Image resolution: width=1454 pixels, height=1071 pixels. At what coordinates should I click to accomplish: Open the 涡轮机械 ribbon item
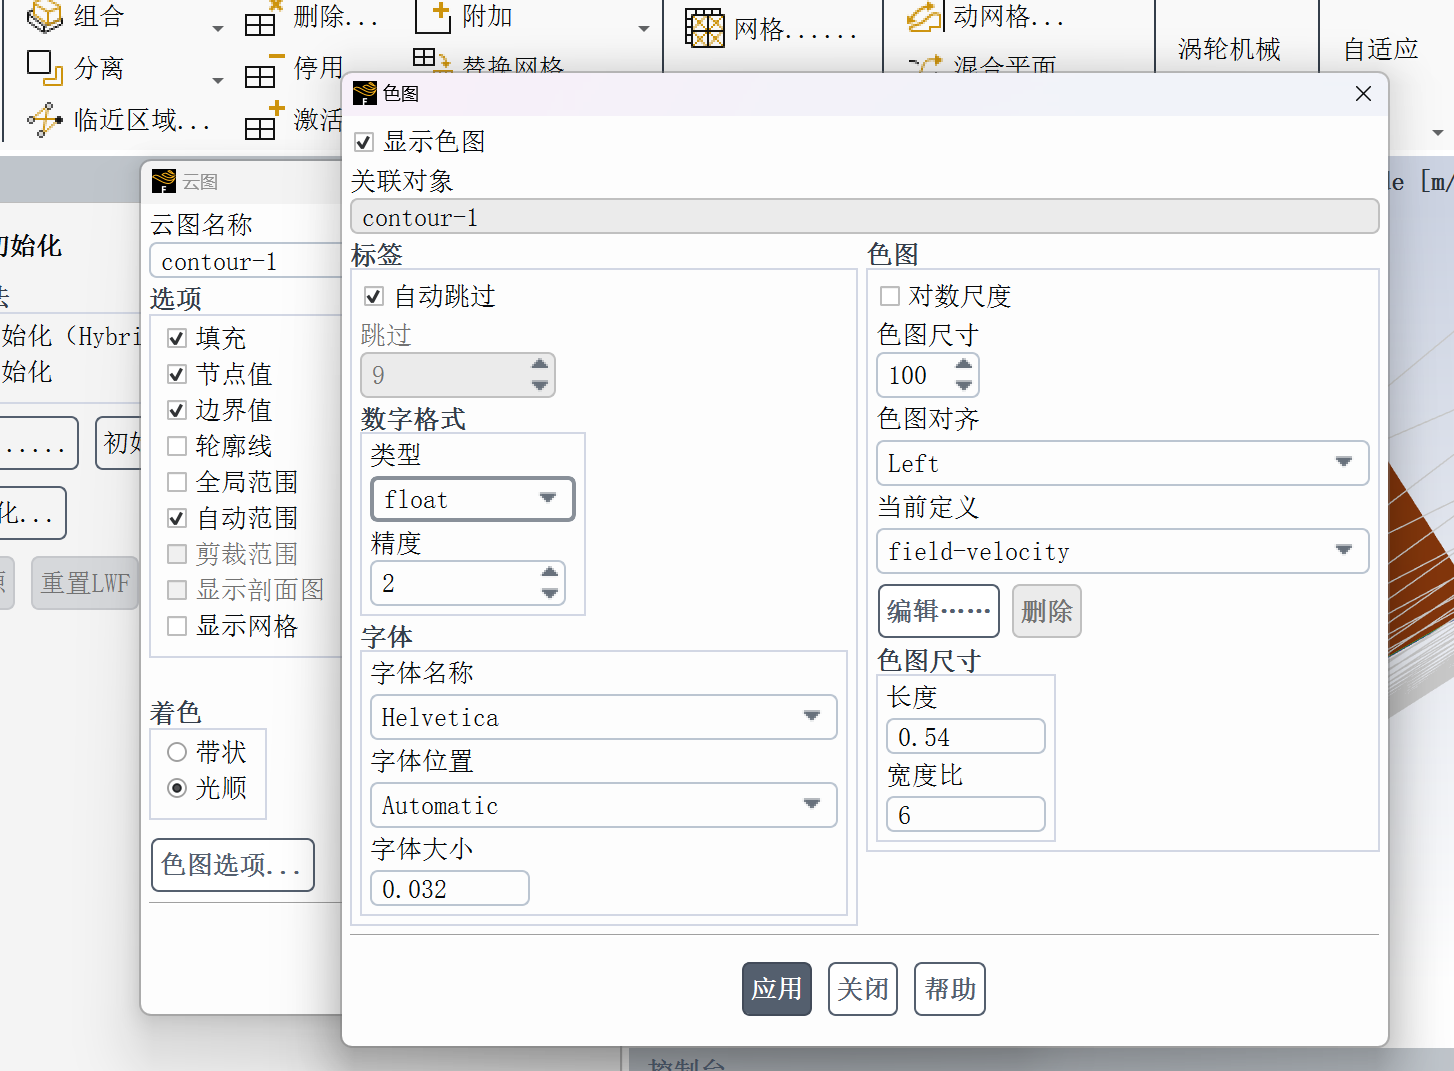(x=1229, y=49)
